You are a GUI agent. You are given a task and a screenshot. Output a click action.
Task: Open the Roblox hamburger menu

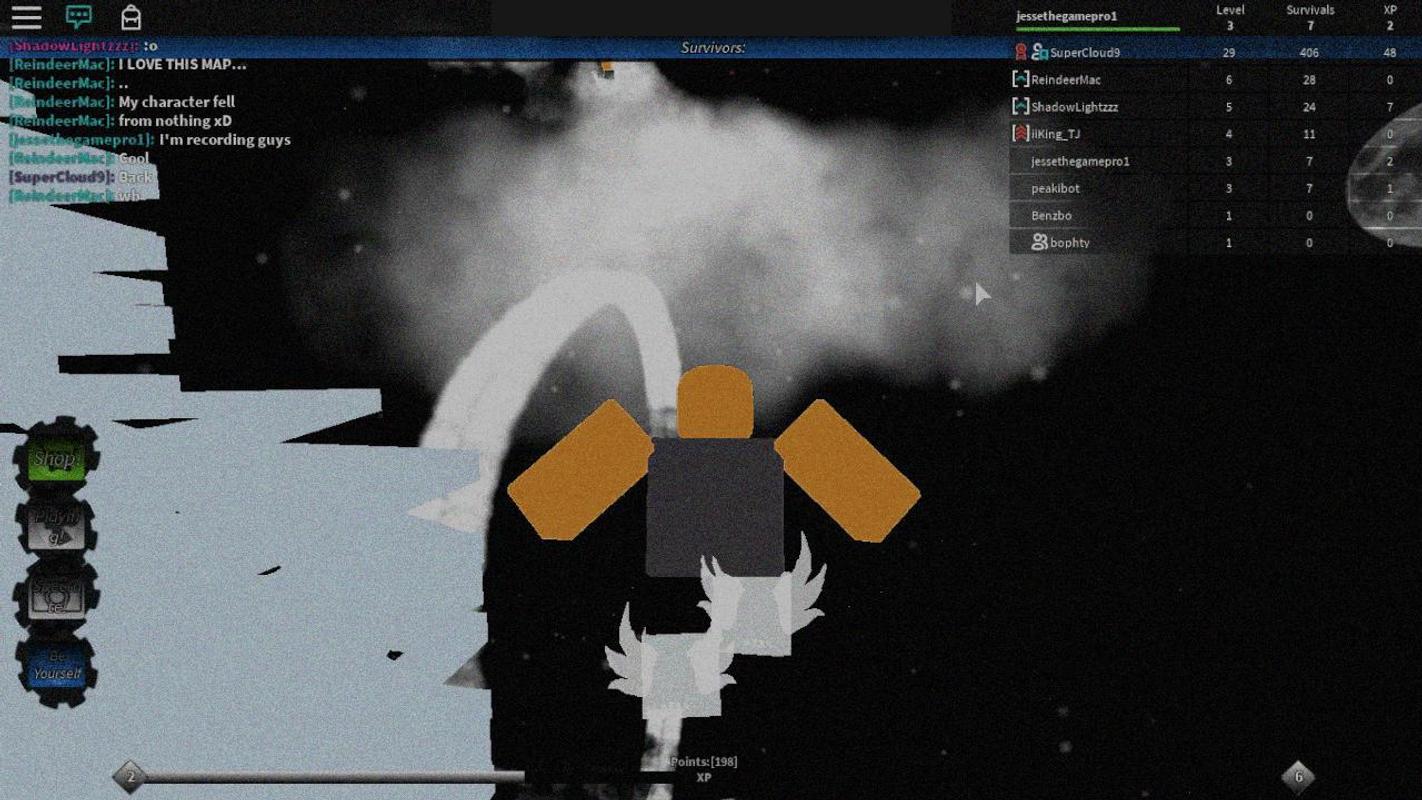click(26, 17)
